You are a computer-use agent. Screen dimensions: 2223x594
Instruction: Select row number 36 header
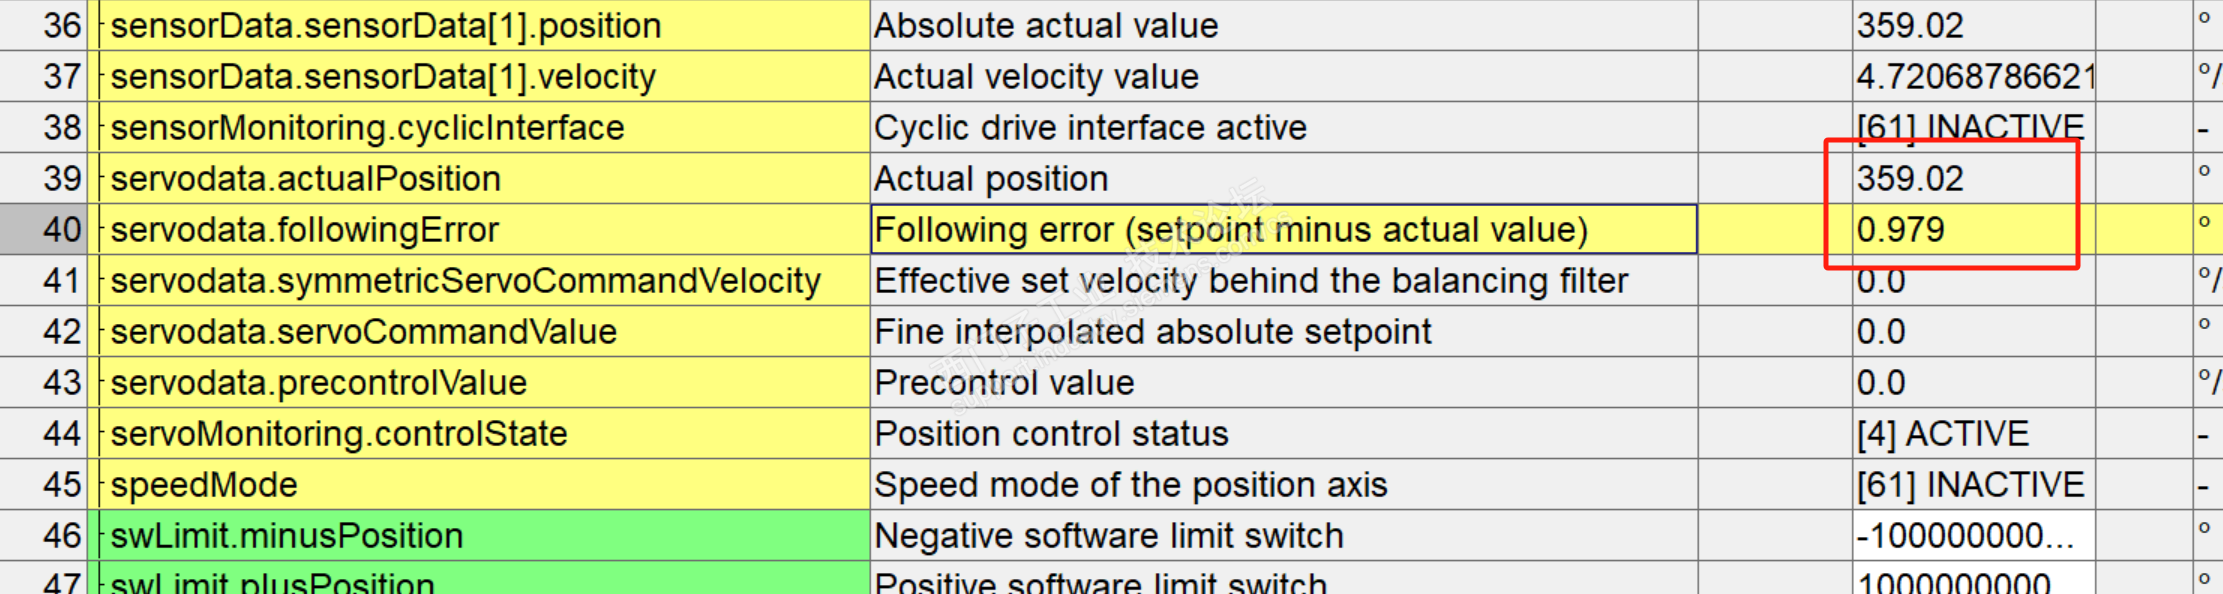pyautogui.click(x=45, y=26)
